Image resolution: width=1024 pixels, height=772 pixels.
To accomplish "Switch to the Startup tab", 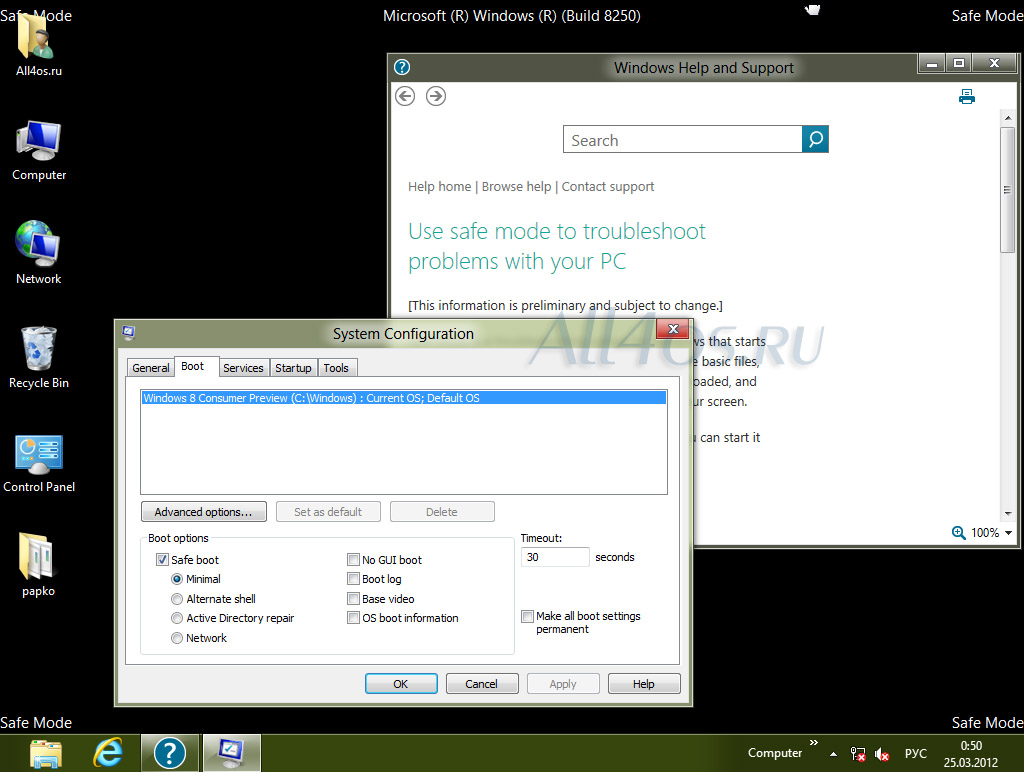I will tap(293, 368).
